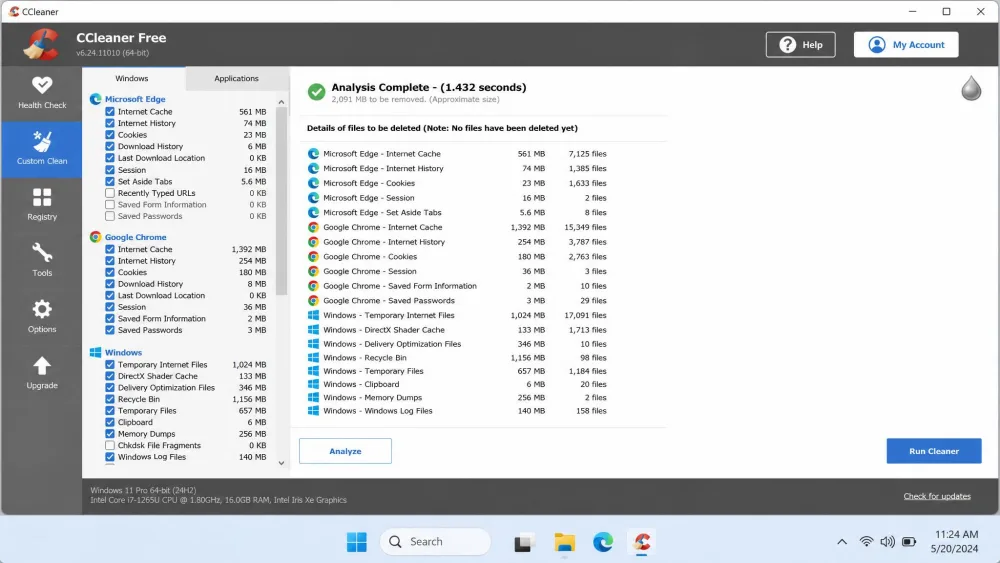Screen dimensions: 1000x563
Task: Click Chrome icon beside Google Chrome - Internet Cache result
Action: click(313, 227)
